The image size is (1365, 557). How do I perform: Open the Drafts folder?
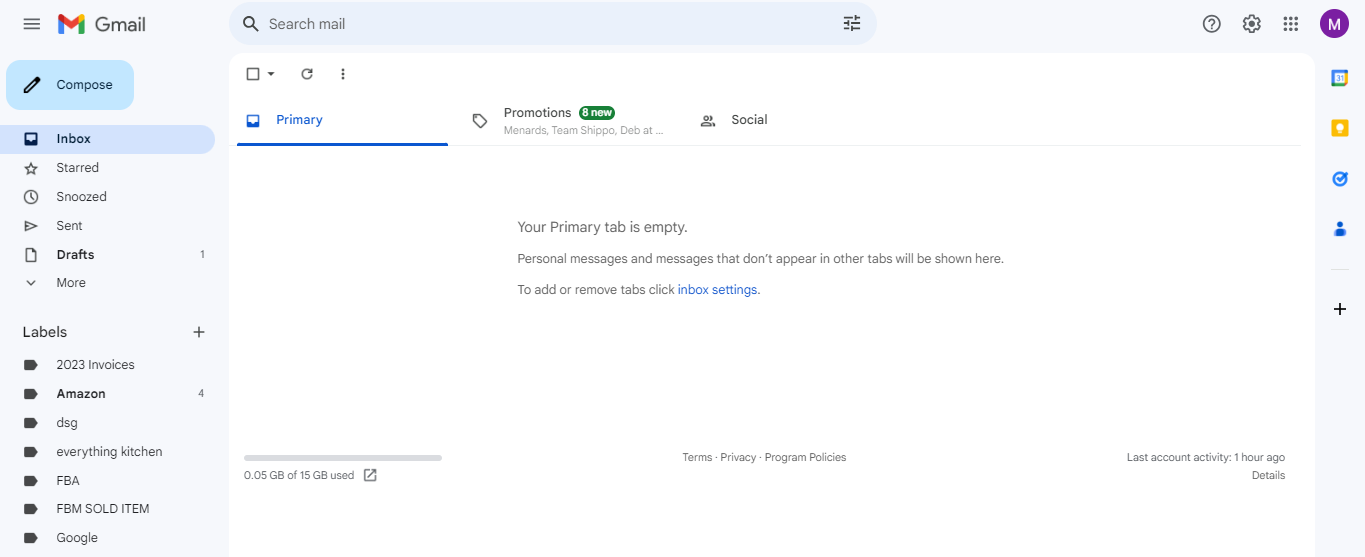[108, 255]
